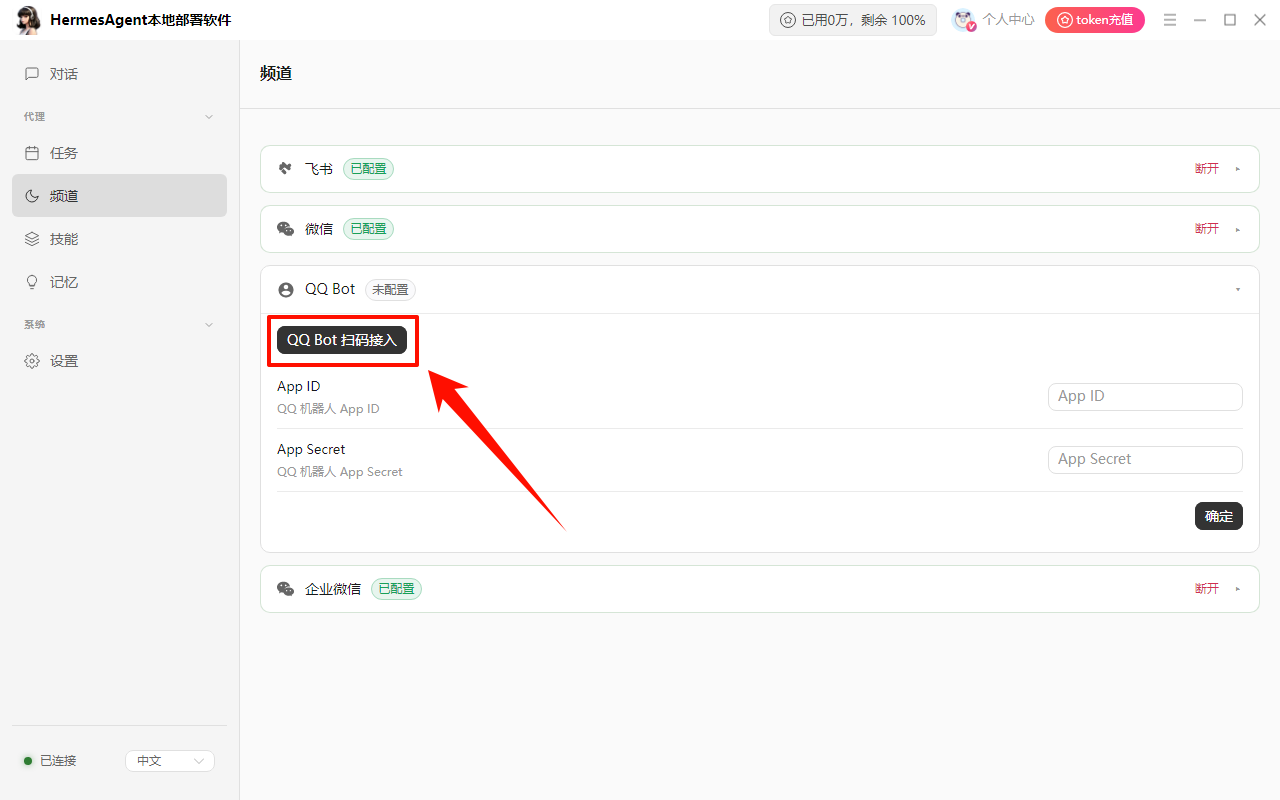Open the hamburger menu icon in title bar
The image size is (1280, 800).
point(1170,20)
